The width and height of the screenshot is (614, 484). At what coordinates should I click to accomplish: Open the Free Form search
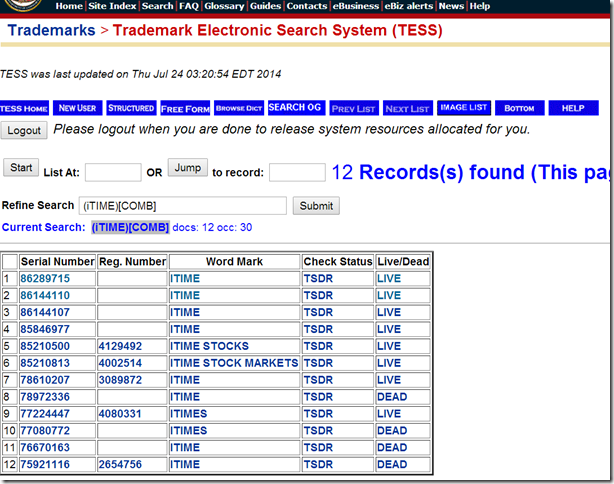coord(185,108)
